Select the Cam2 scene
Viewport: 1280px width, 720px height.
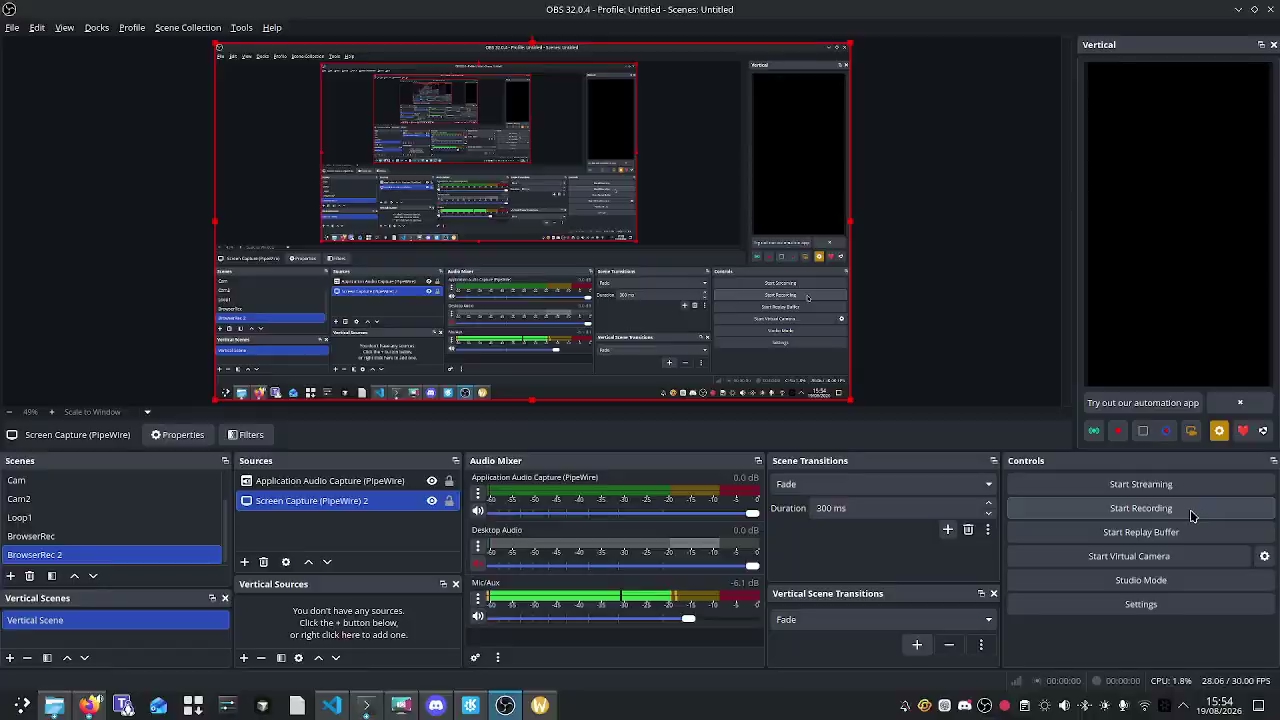click(113, 499)
